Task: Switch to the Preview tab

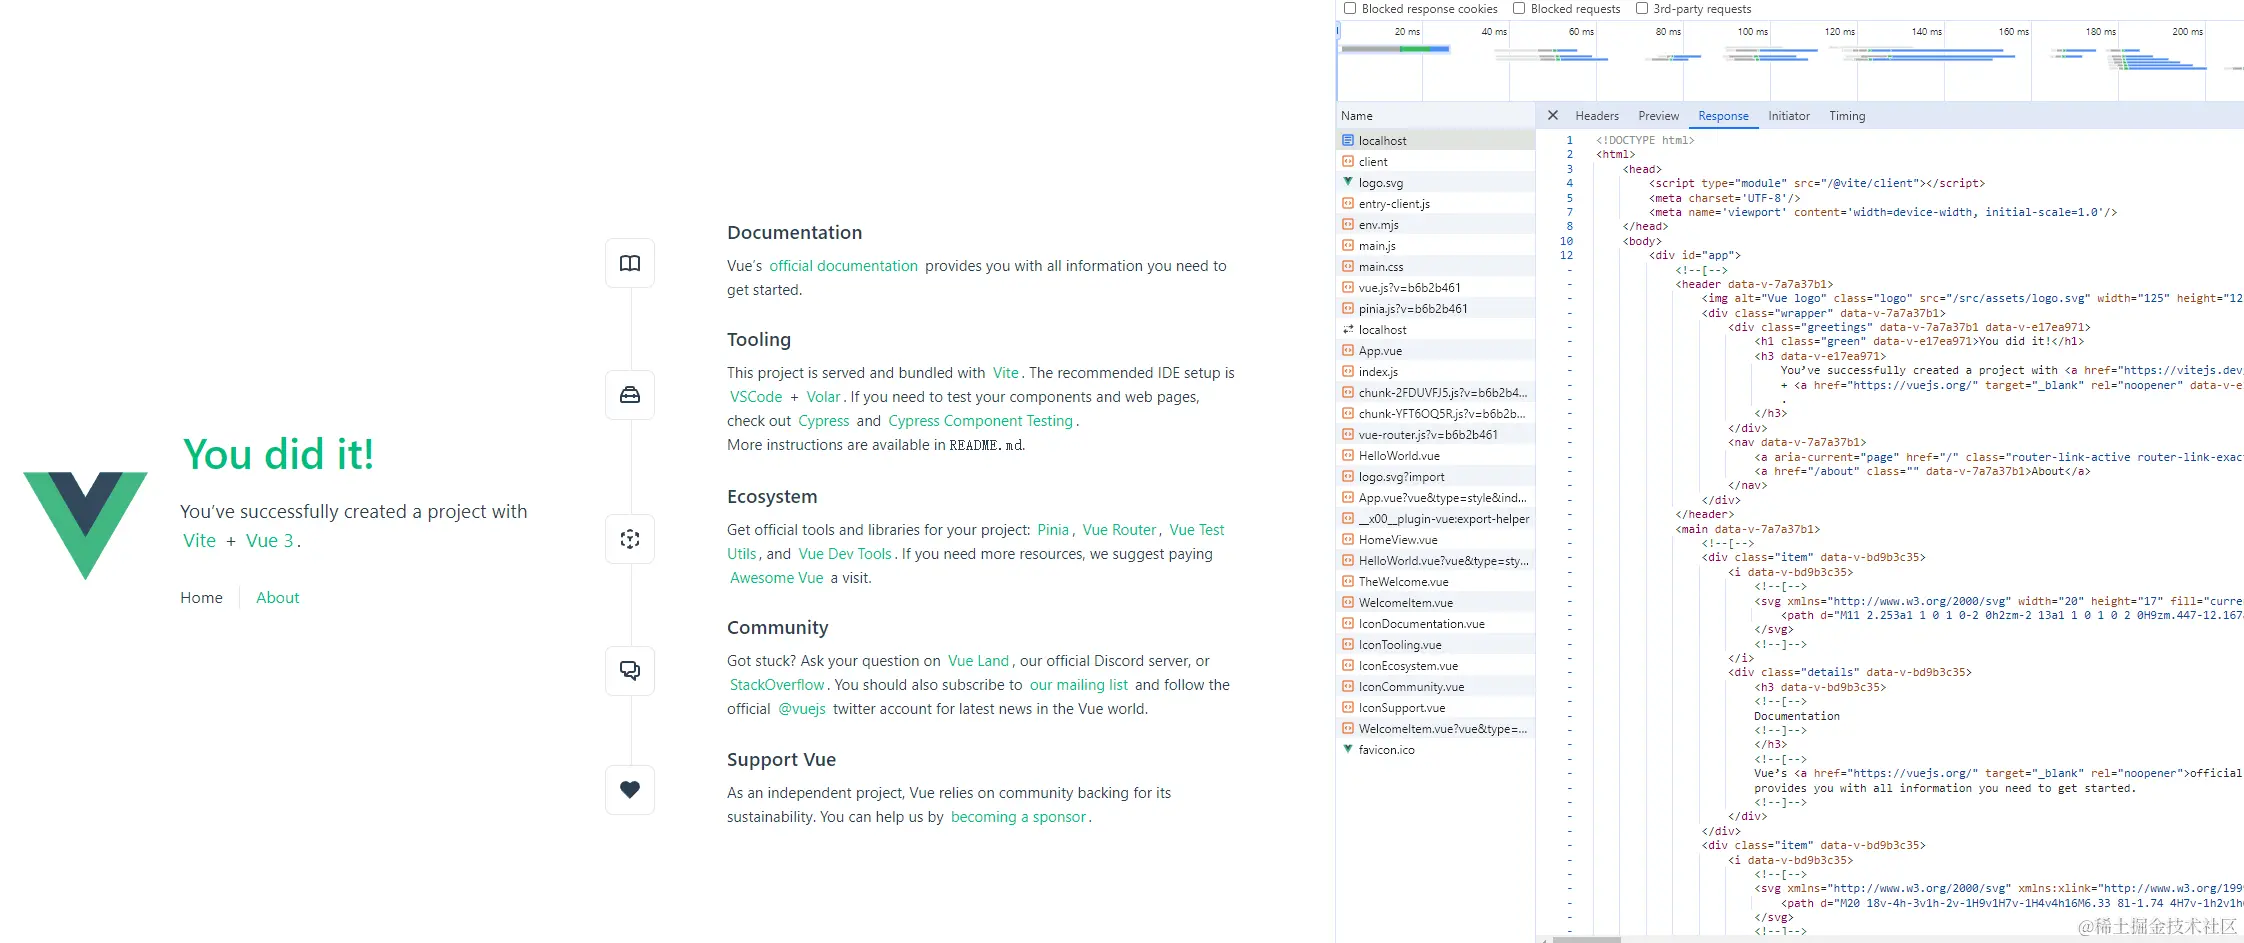Action: 1659,116
